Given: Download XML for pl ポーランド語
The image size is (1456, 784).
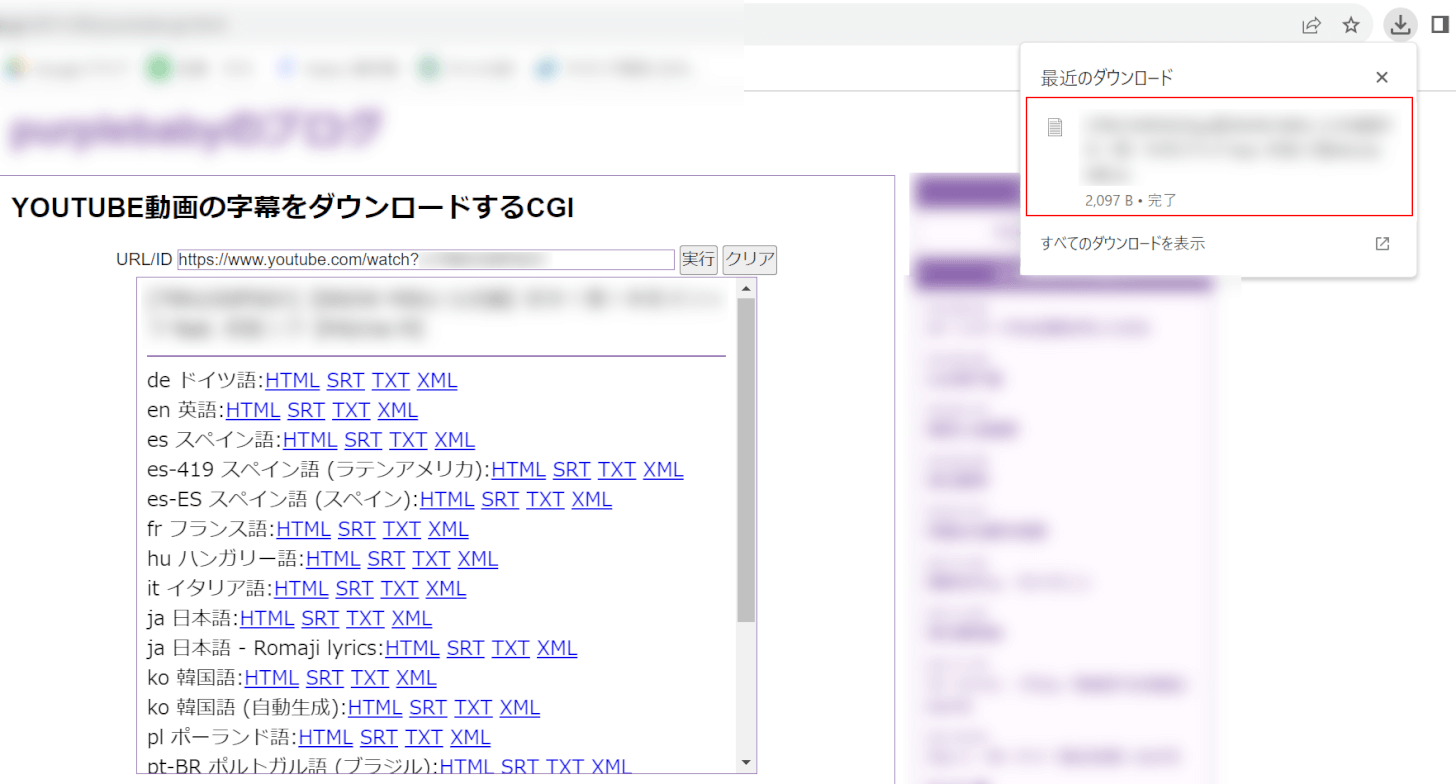Looking at the screenshot, I should [471, 737].
